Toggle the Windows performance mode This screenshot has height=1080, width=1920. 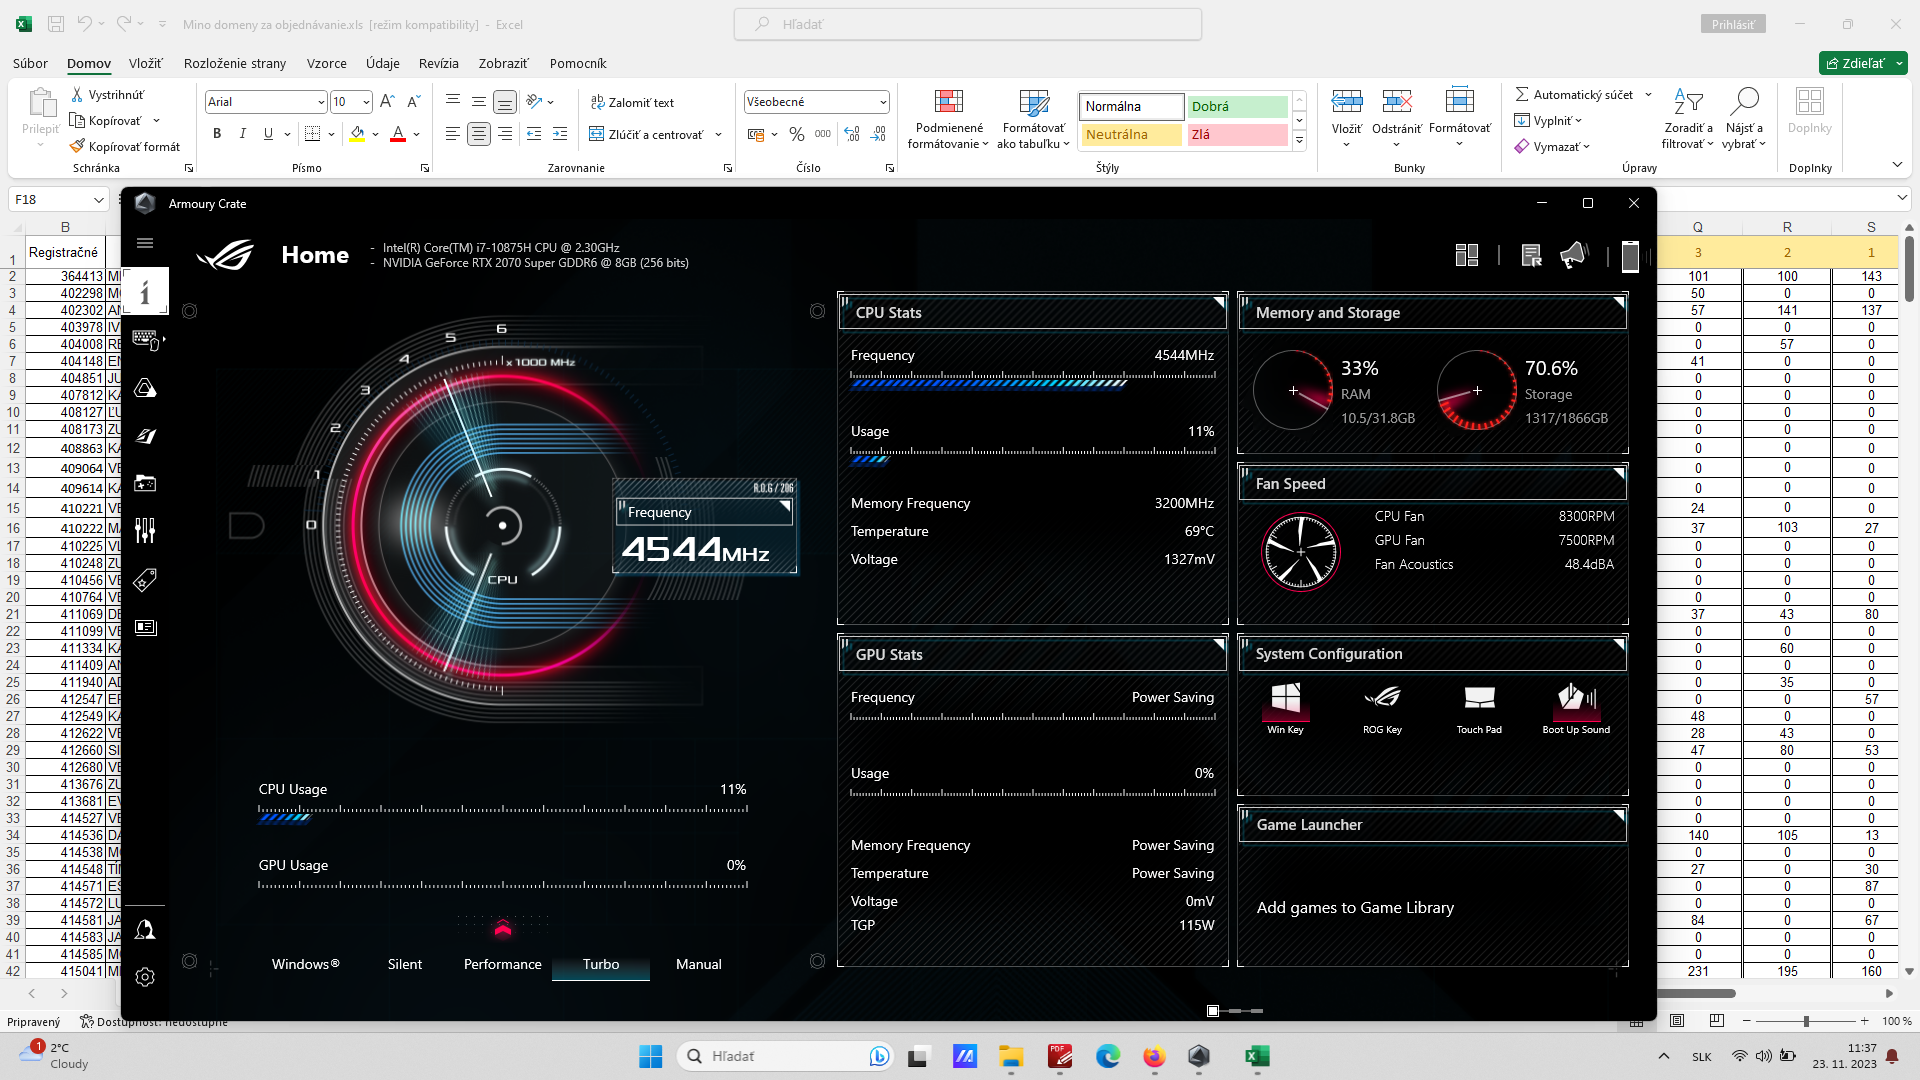306,964
